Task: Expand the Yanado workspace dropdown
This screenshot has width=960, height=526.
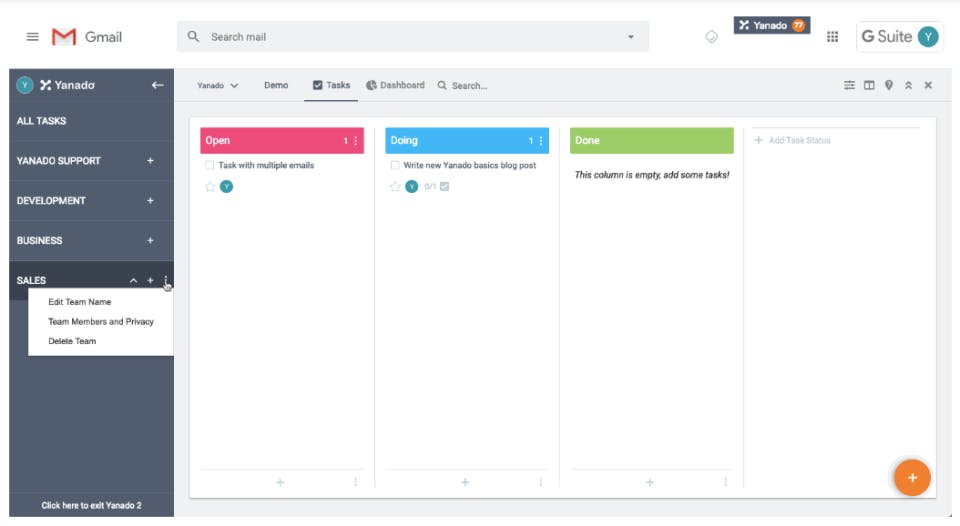Action: click(x=218, y=86)
